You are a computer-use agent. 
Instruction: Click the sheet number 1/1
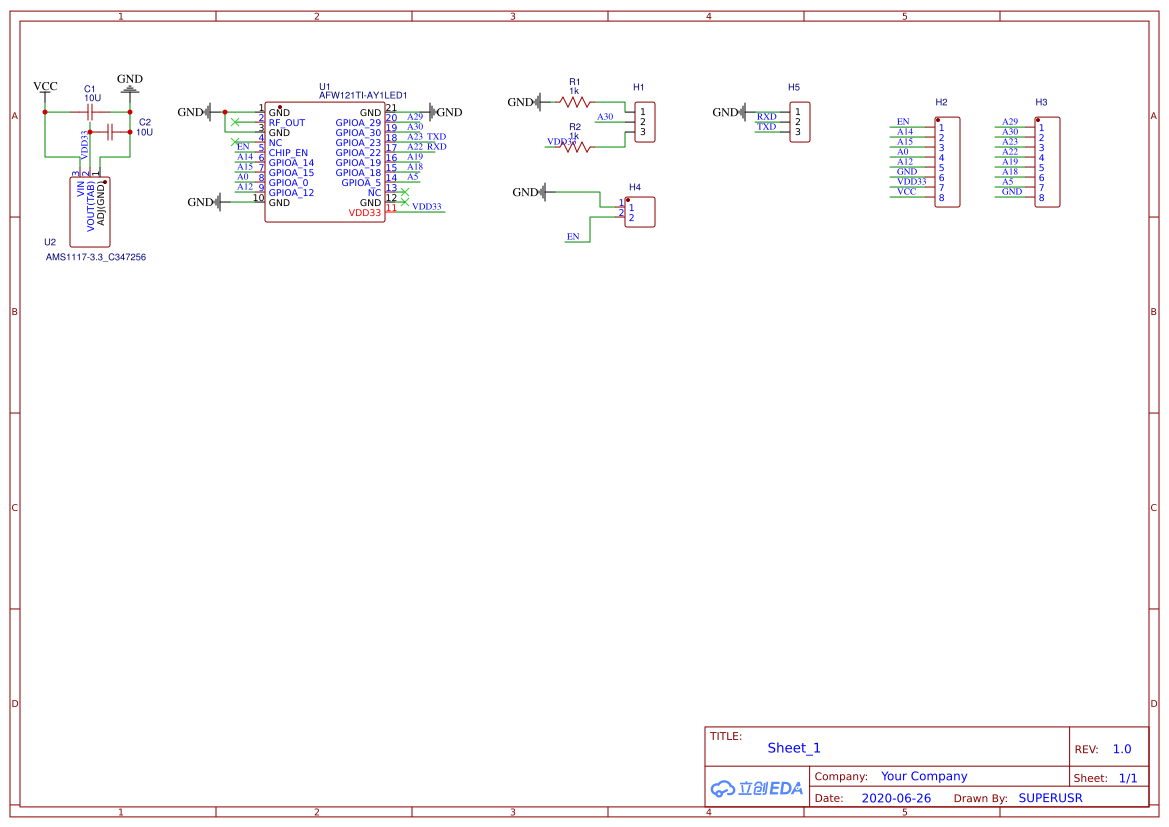(x=1128, y=778)
